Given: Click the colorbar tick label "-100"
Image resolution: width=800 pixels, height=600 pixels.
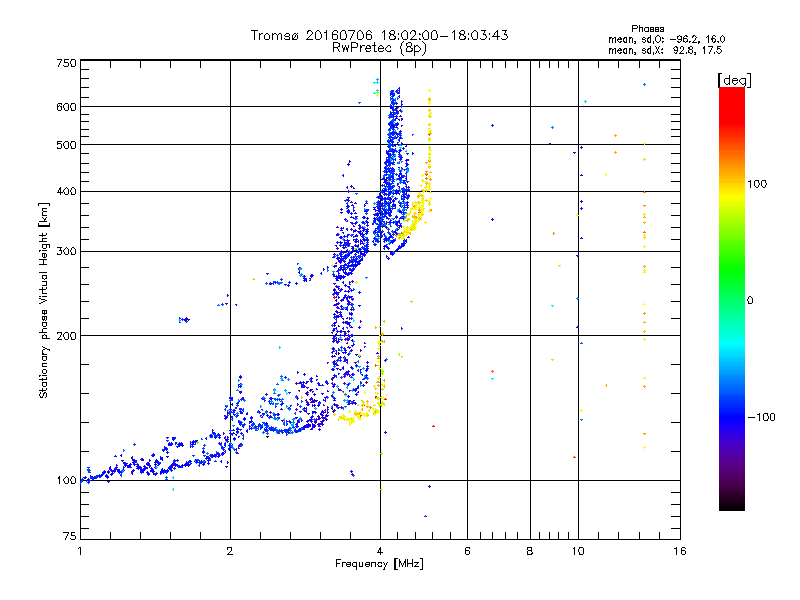Looking at the screenshot, I should pos(762,417).
